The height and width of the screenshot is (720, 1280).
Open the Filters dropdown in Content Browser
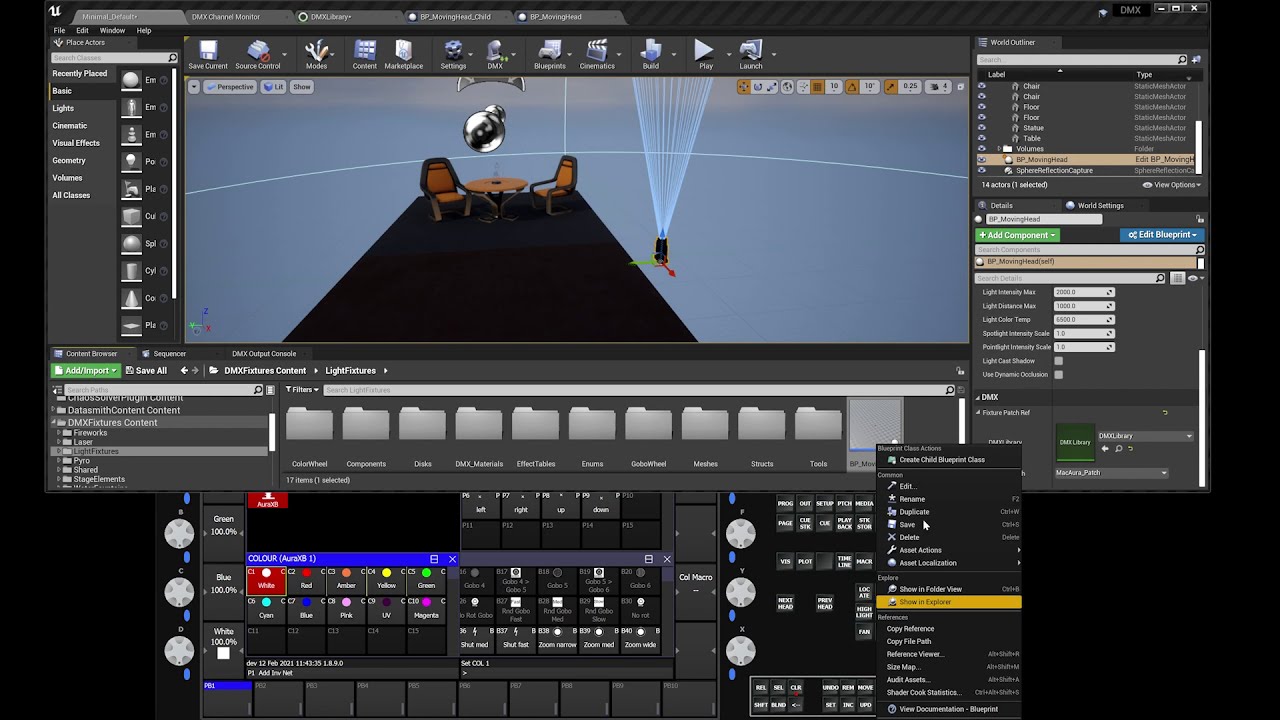pos(302,390)
